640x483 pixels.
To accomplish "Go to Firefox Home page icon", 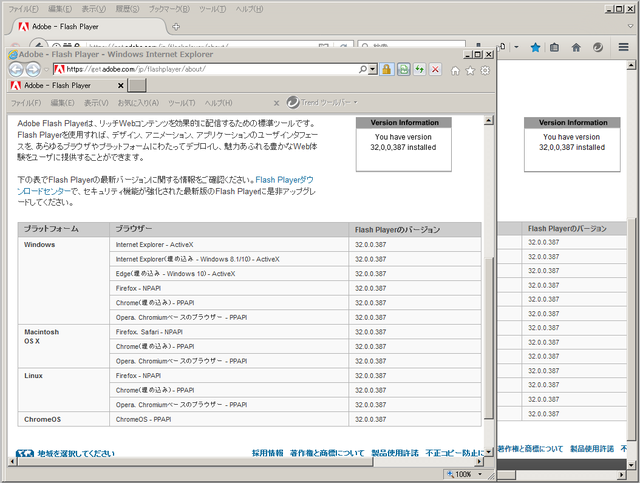I will tap(576, 47).
